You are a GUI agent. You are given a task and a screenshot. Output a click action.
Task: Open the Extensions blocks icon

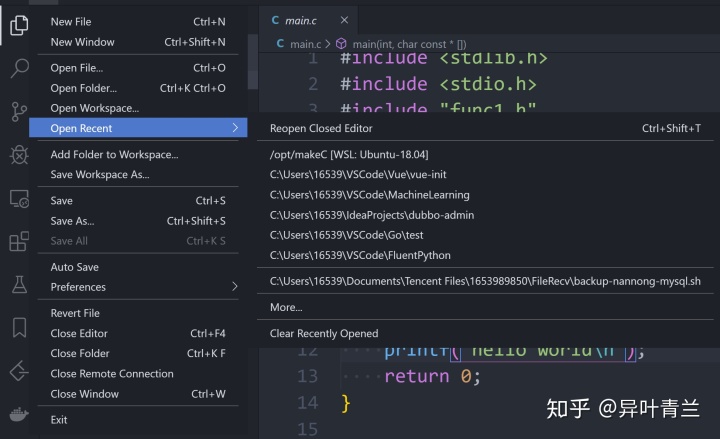pyautogui.click(x=19, y=241)
